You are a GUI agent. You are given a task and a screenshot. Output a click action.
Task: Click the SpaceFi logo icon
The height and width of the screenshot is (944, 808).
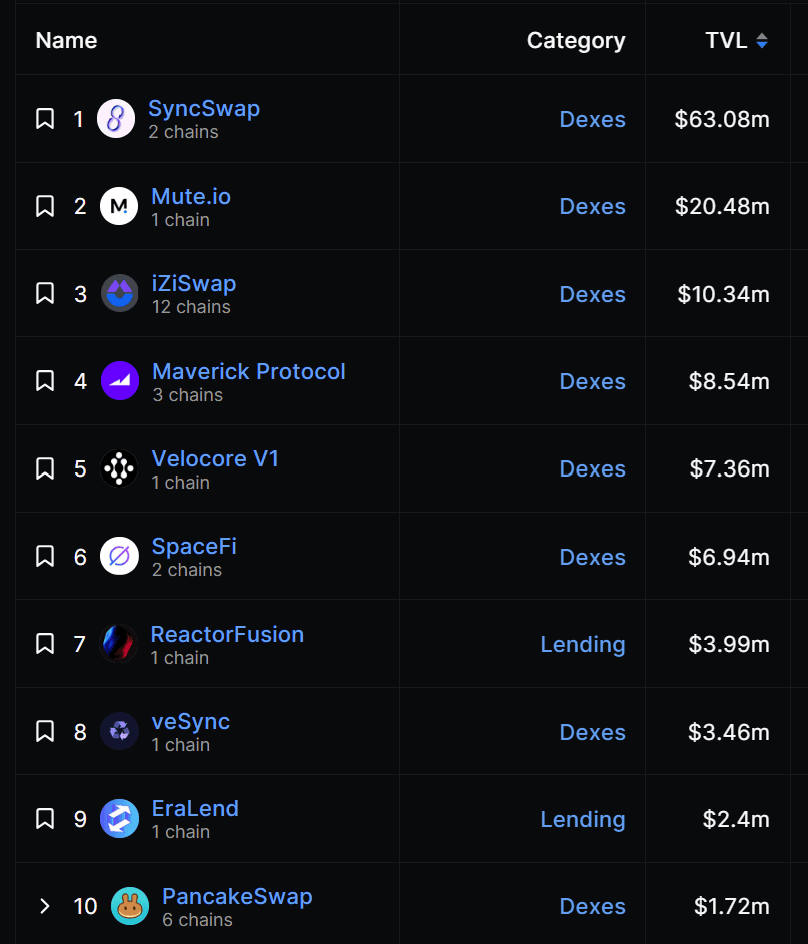coord(119,556)
